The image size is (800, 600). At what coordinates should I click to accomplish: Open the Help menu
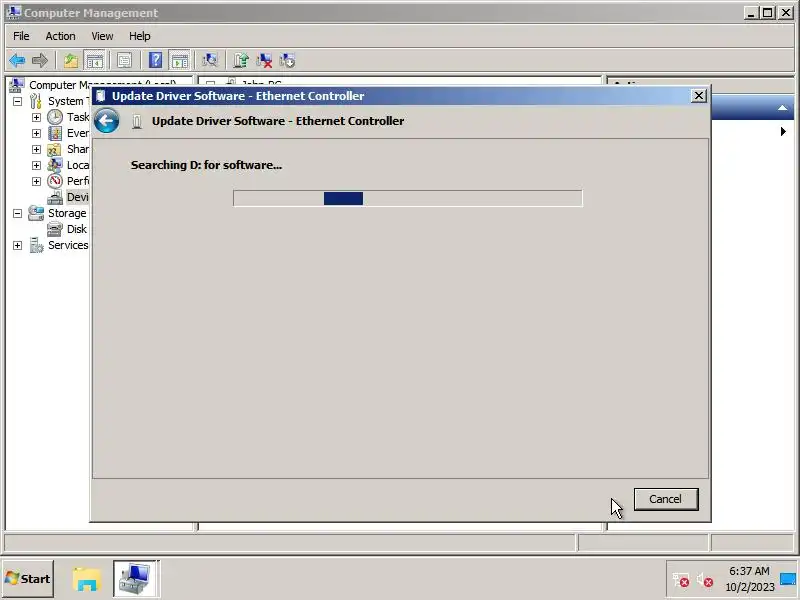point(139,36)
